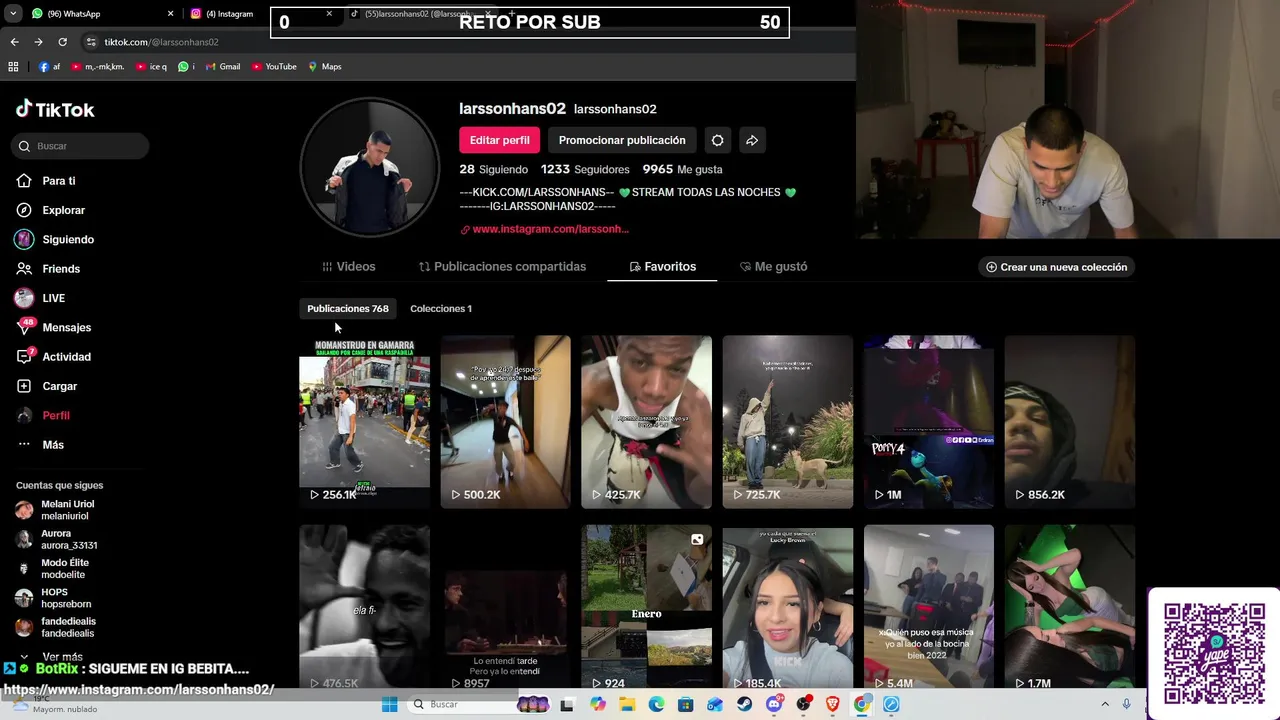Open Melani Uriol followed account
Viewport: 1280px width, 720px height.
click(55, 510)
